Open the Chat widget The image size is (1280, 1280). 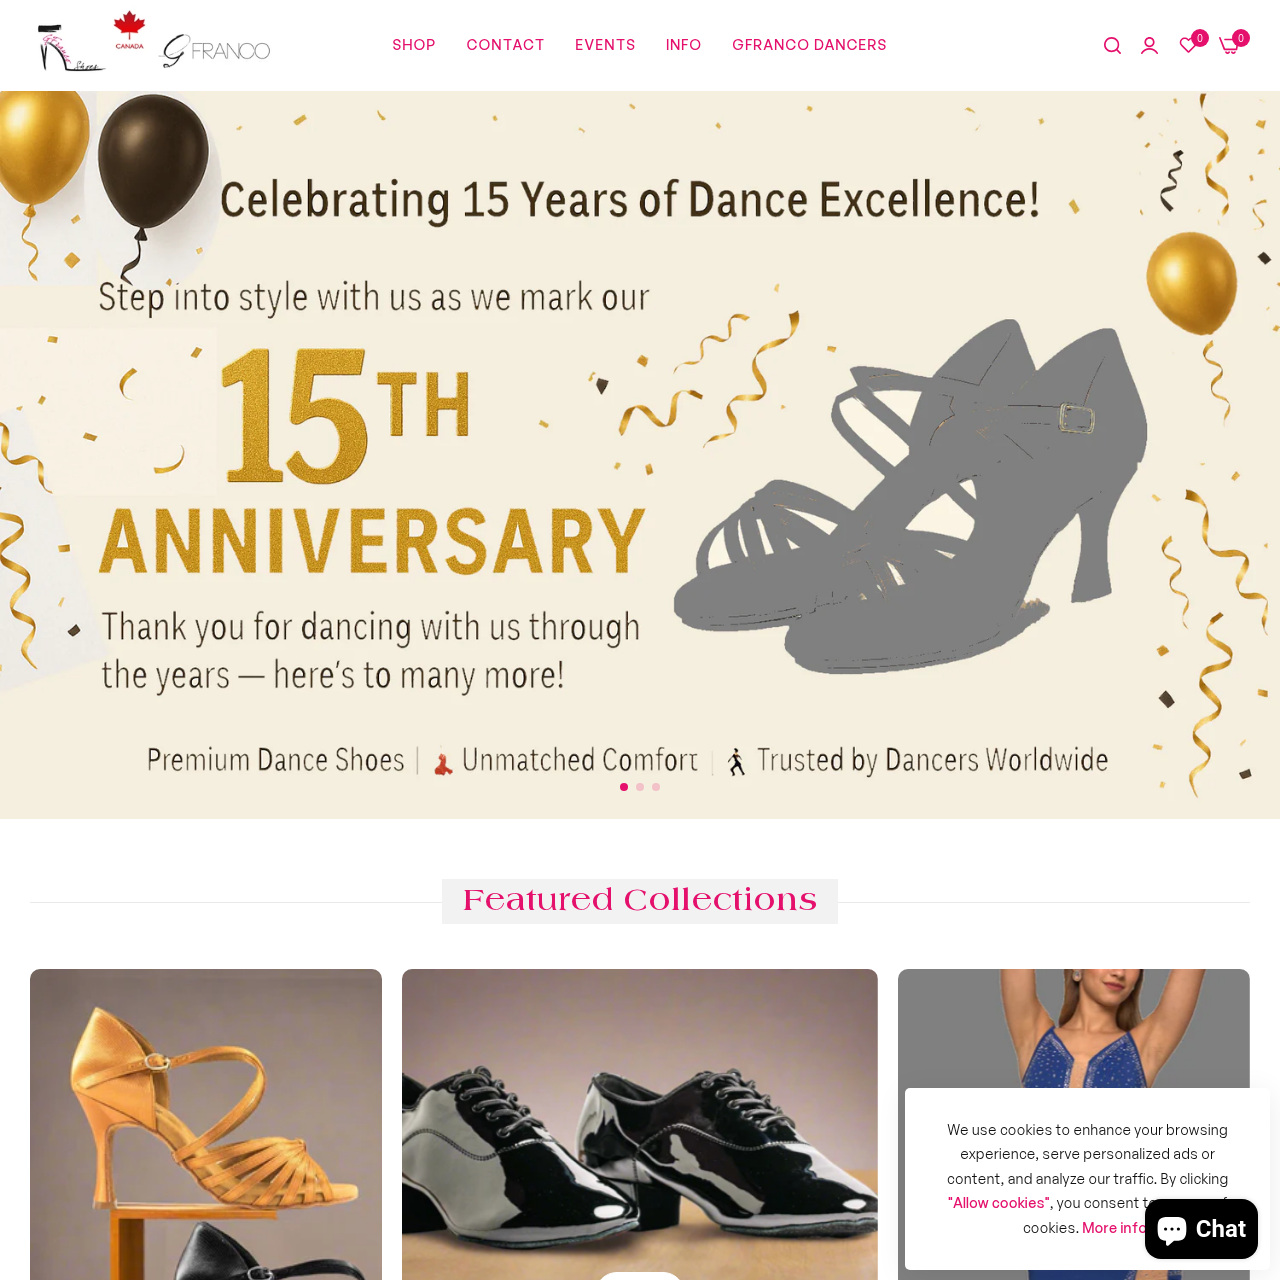point(1201,1229)
